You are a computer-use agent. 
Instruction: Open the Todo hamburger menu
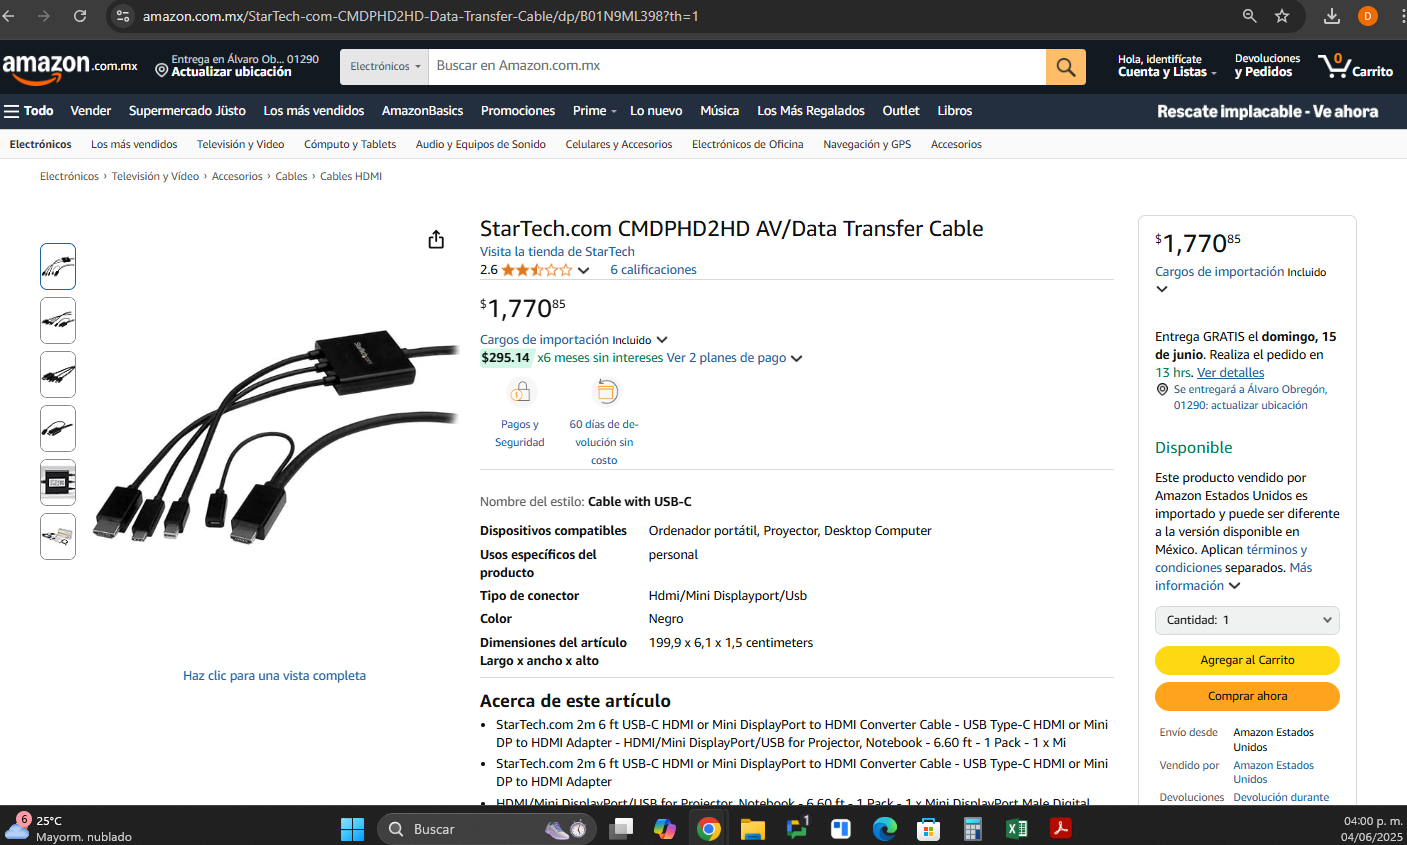[29, 111]
